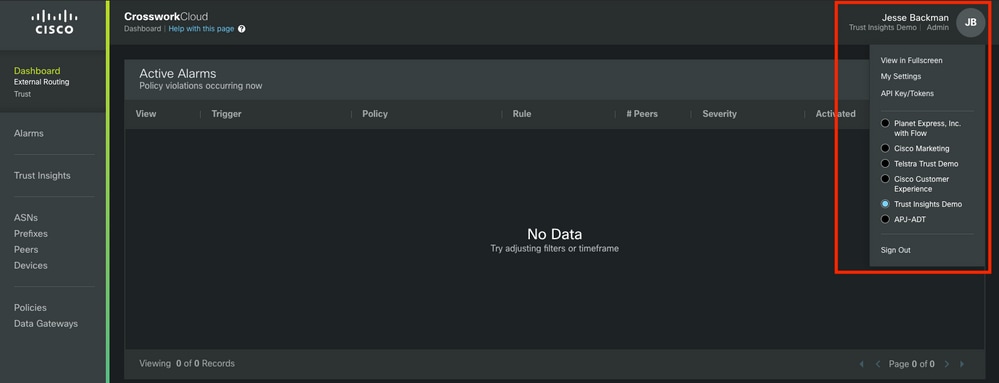Click the Cisco logo
The image size is (999, 383).
click(54, 22)
